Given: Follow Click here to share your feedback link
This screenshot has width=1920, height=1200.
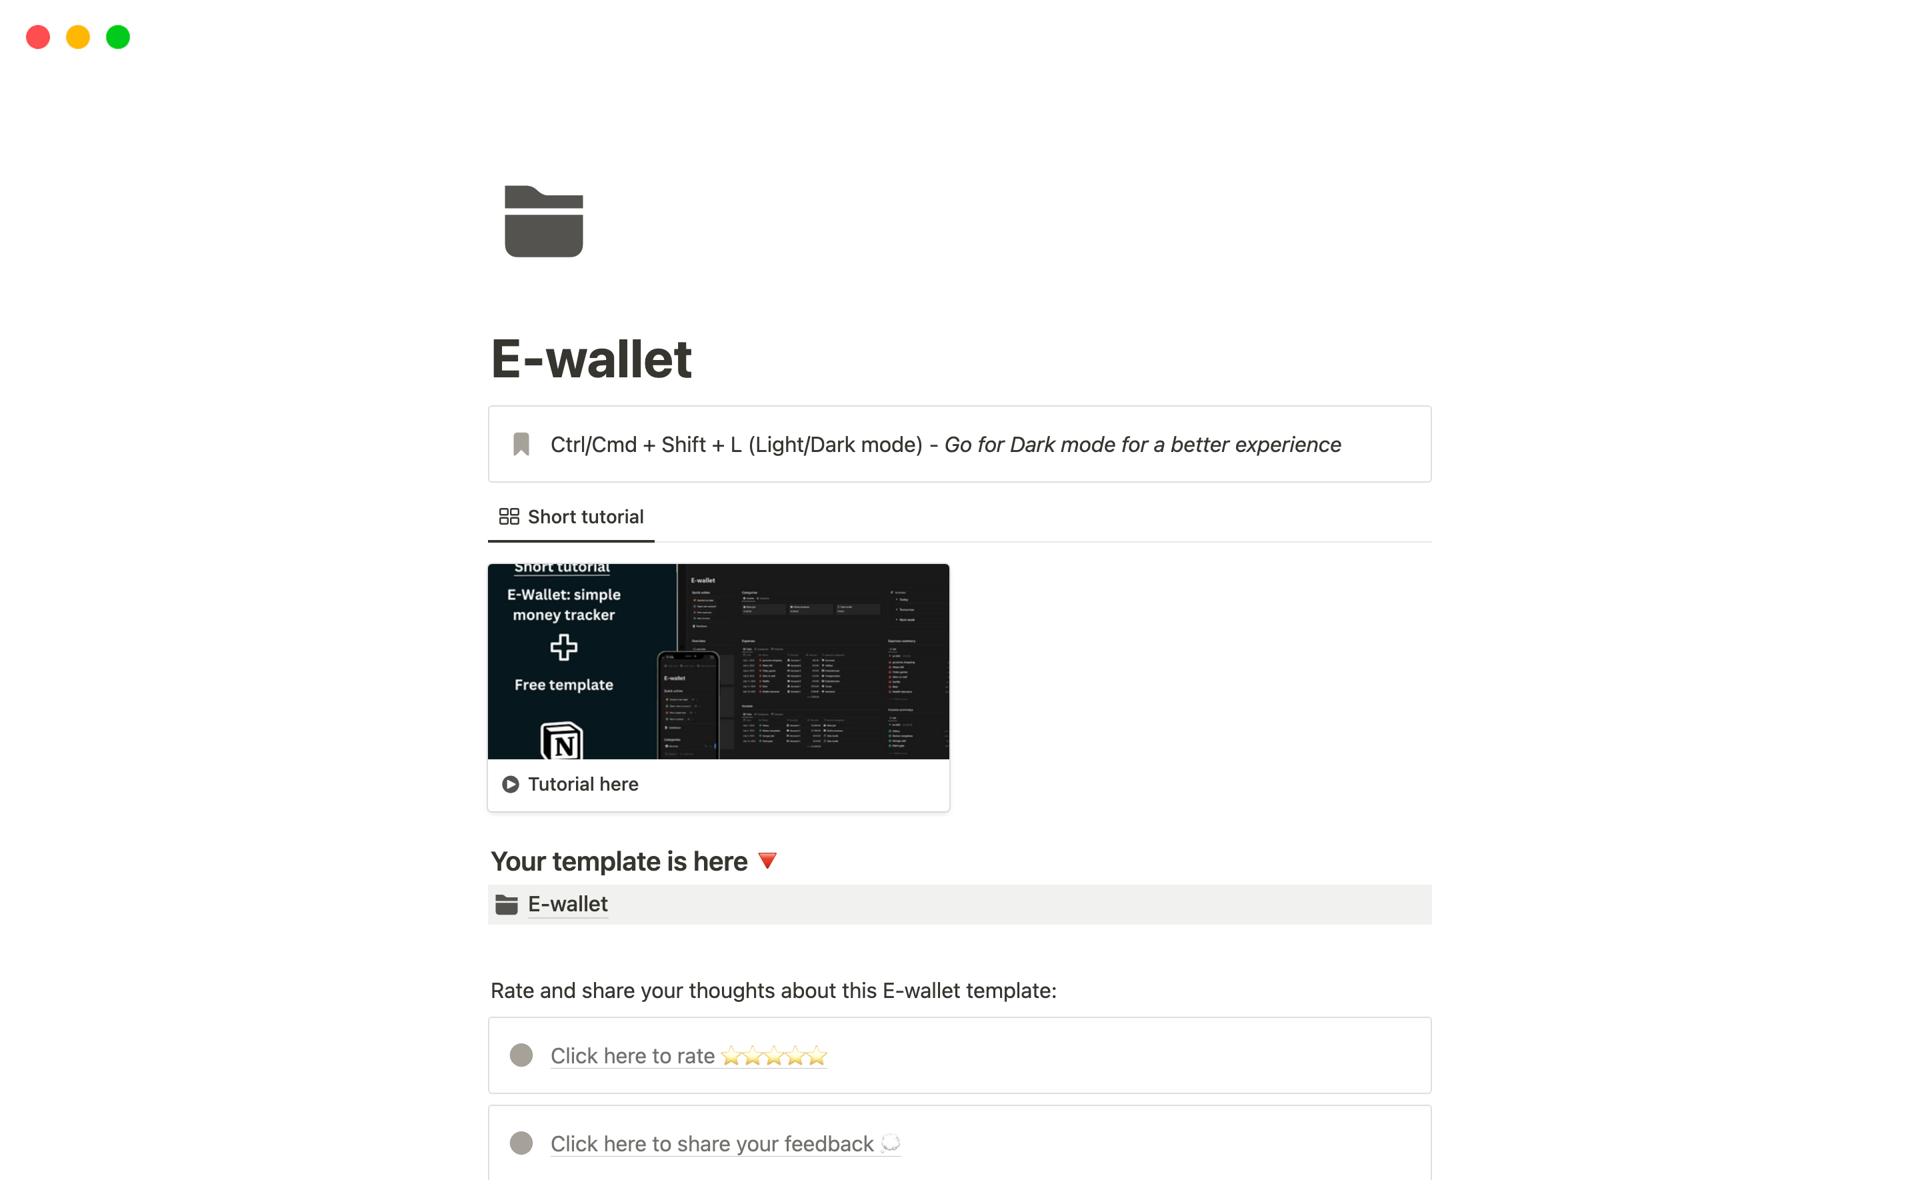Looking at the screenshot, I should 725,1144.
